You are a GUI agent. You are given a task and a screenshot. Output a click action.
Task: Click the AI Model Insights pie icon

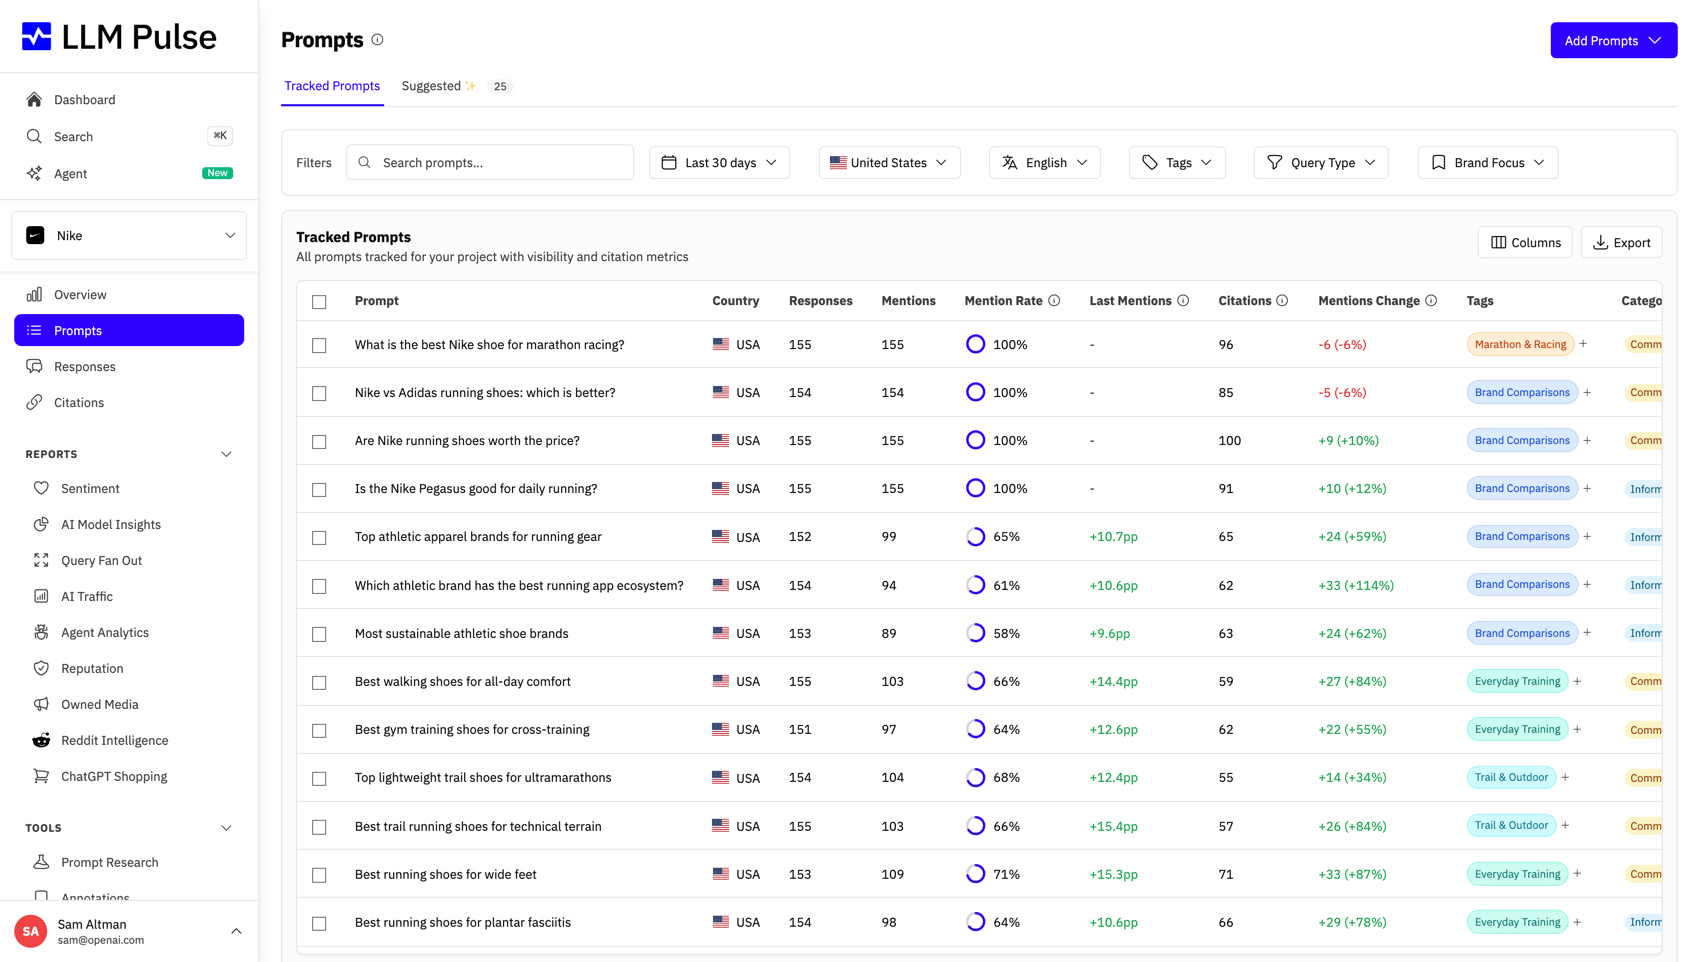(41, 524)
